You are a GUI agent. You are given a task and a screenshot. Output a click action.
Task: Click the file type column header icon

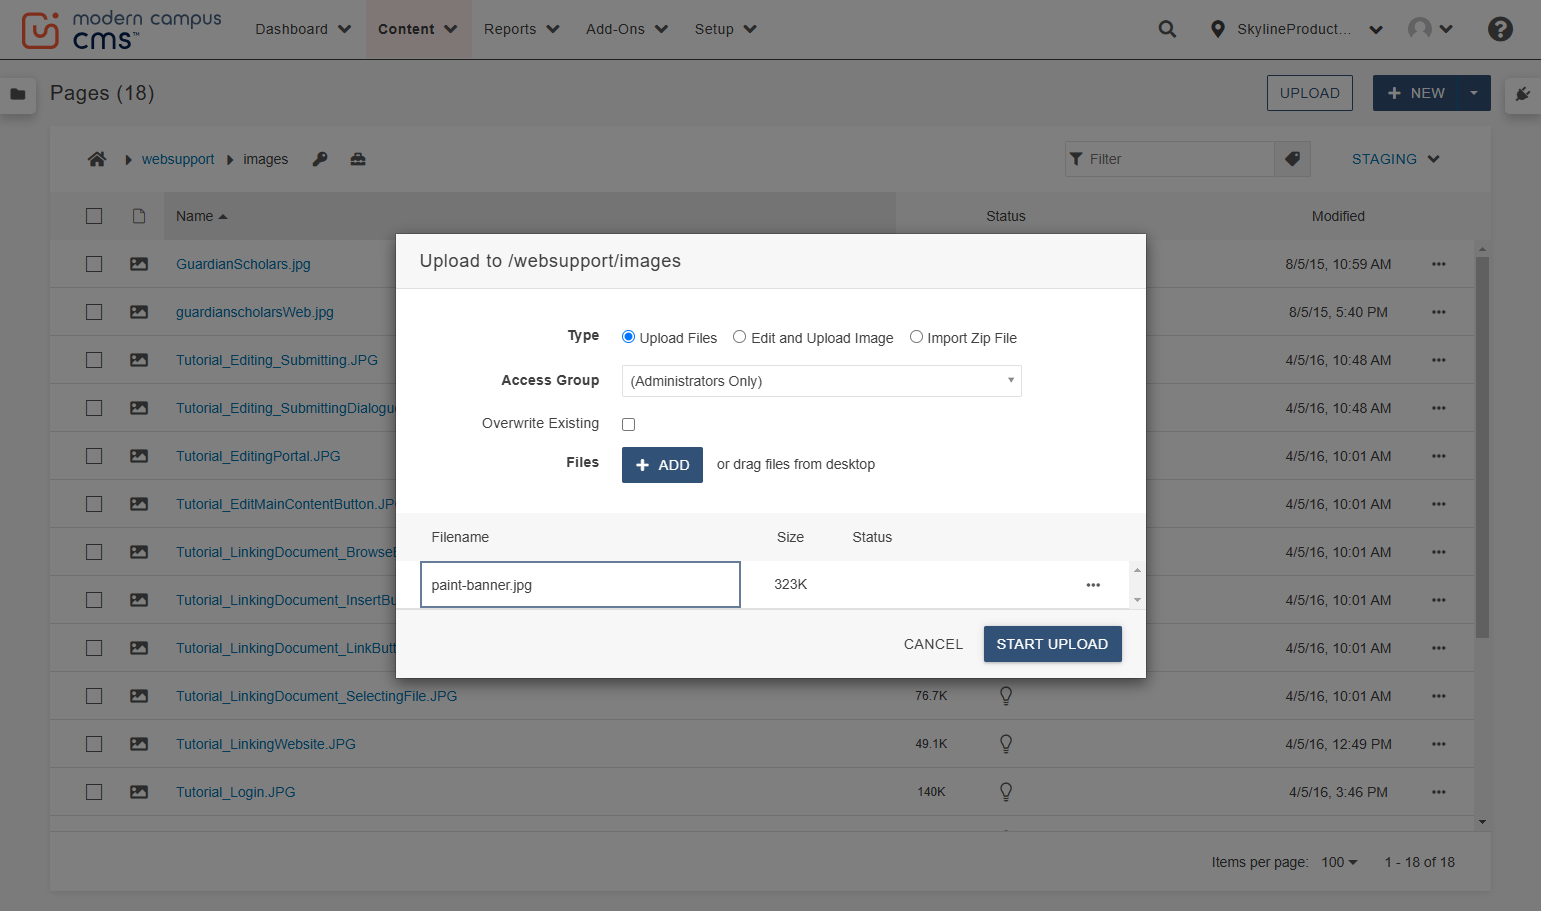(139, 216)
